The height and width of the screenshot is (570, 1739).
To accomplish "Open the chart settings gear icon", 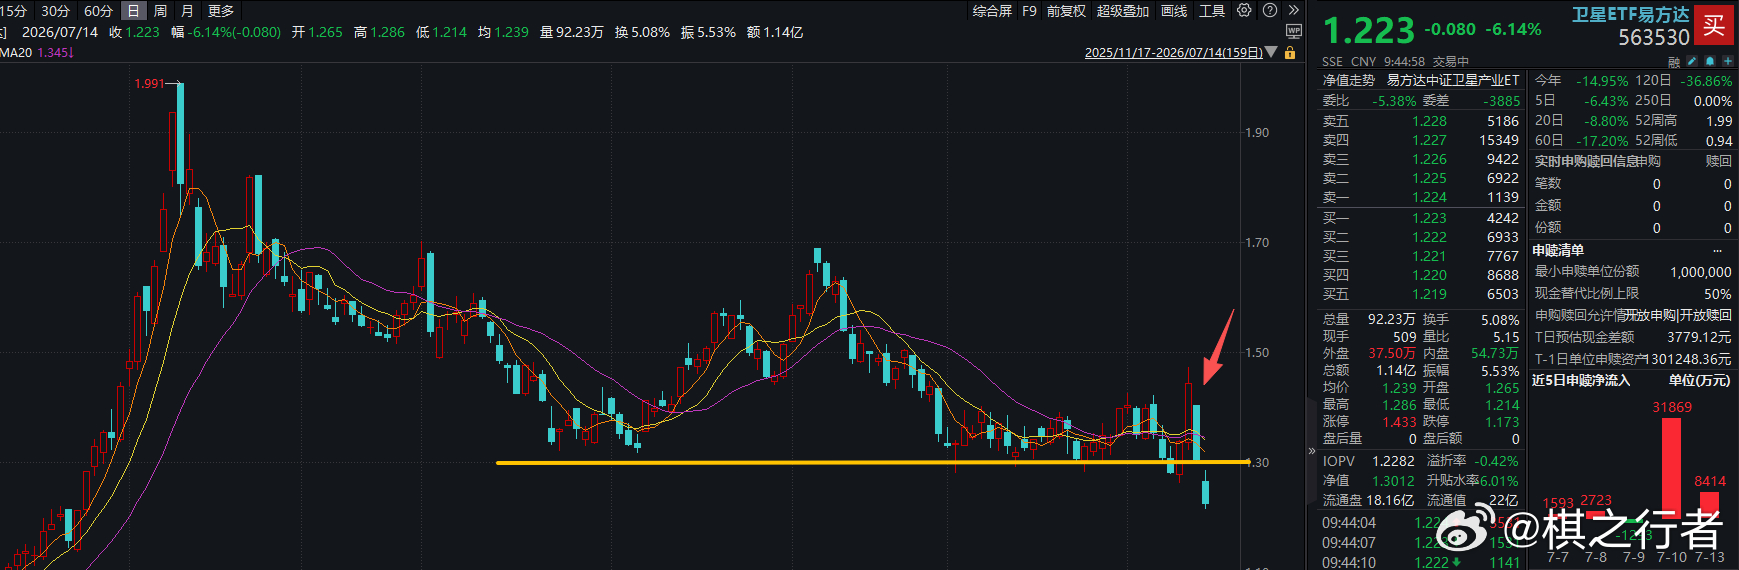I will (1244, 10).
